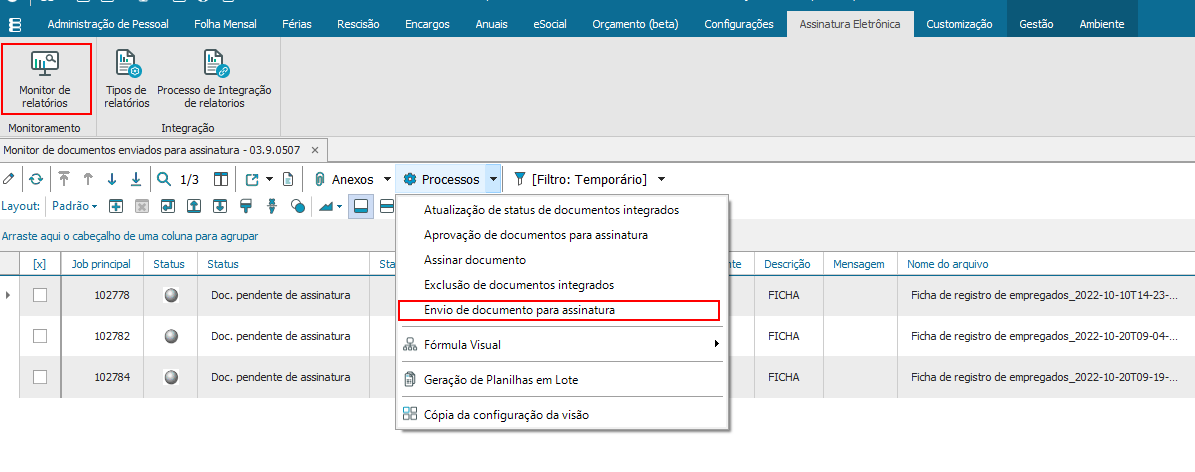Open the Processos dropdown arrow
The image size is (1195, 472).
pos(494,179)
